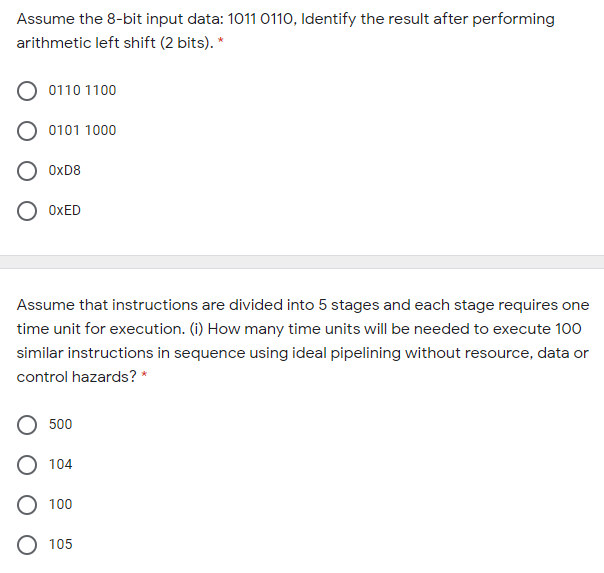Click the "0xED" option label text
604x573 pixels.
tap(65, 211)
